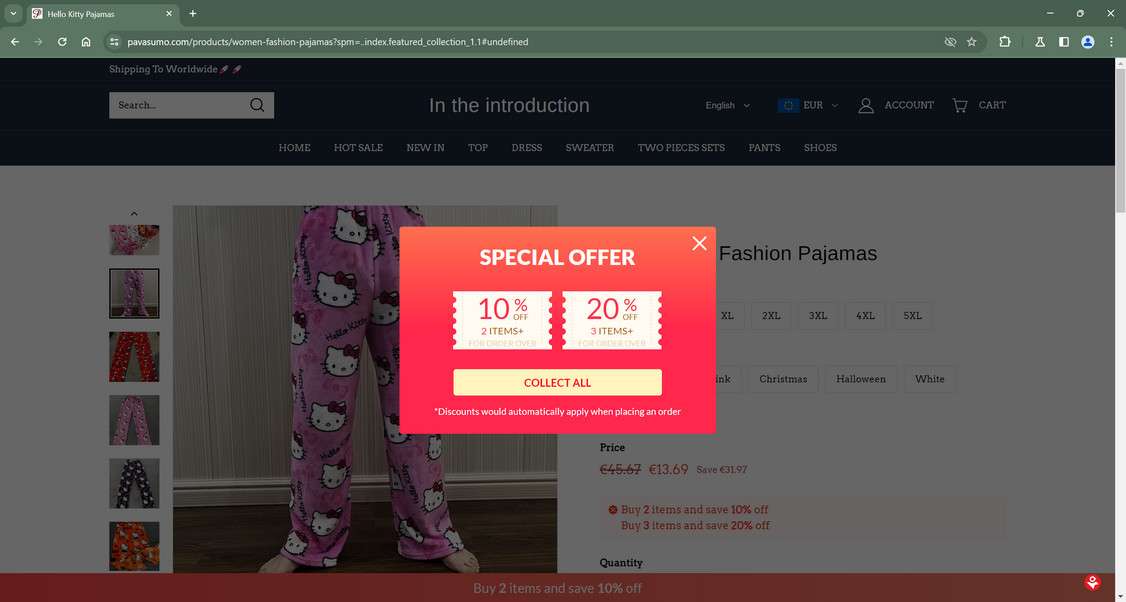
Task: Go back in browser
Action: coord(15,42)
